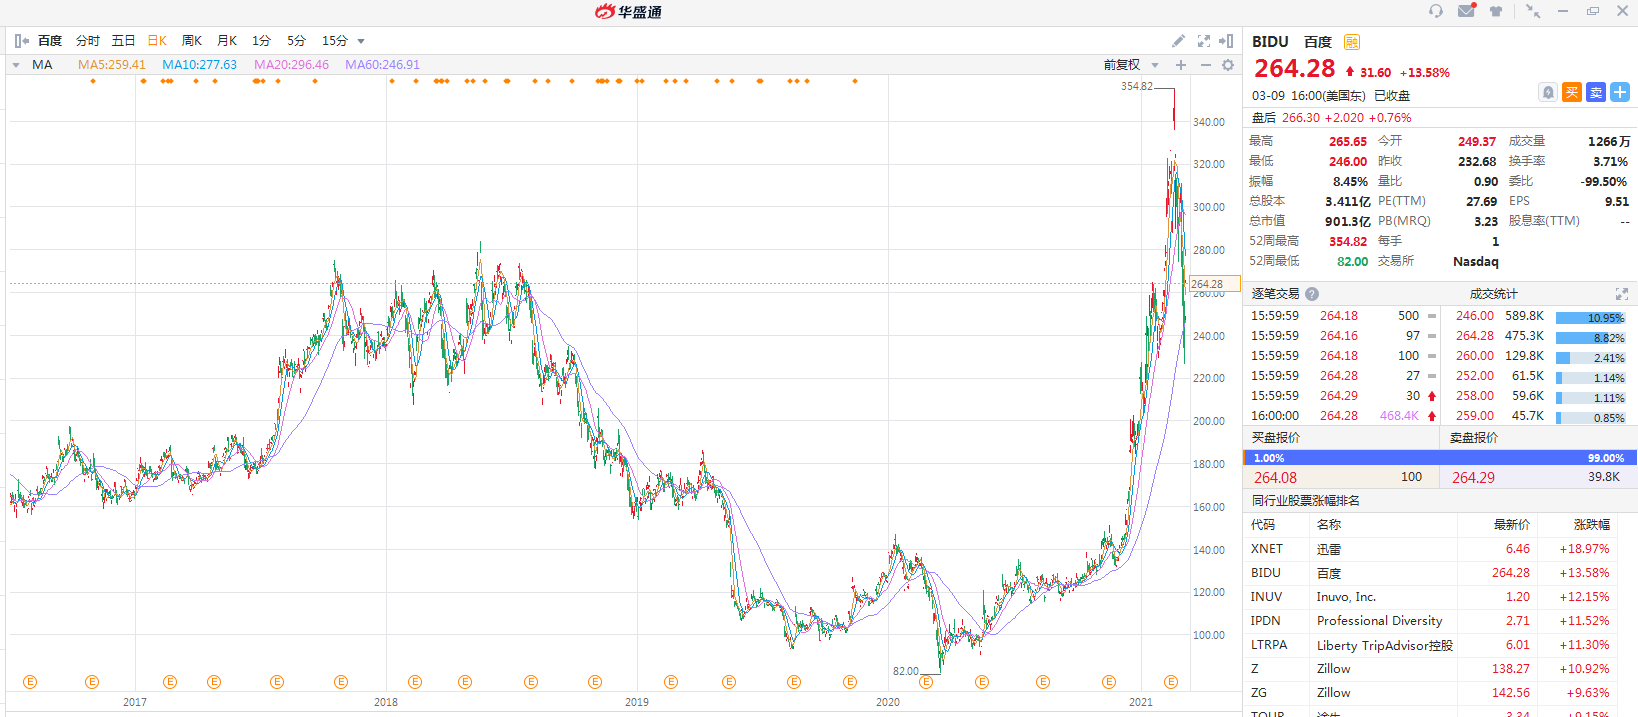Zoom in the chart with plus icon
The width and height of the screenshot is (1638, 717).
[x=1181, y=65]
